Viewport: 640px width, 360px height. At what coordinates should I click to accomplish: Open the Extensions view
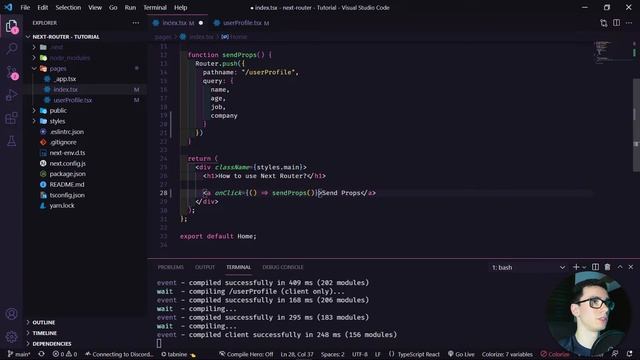(x=11, y=118)
